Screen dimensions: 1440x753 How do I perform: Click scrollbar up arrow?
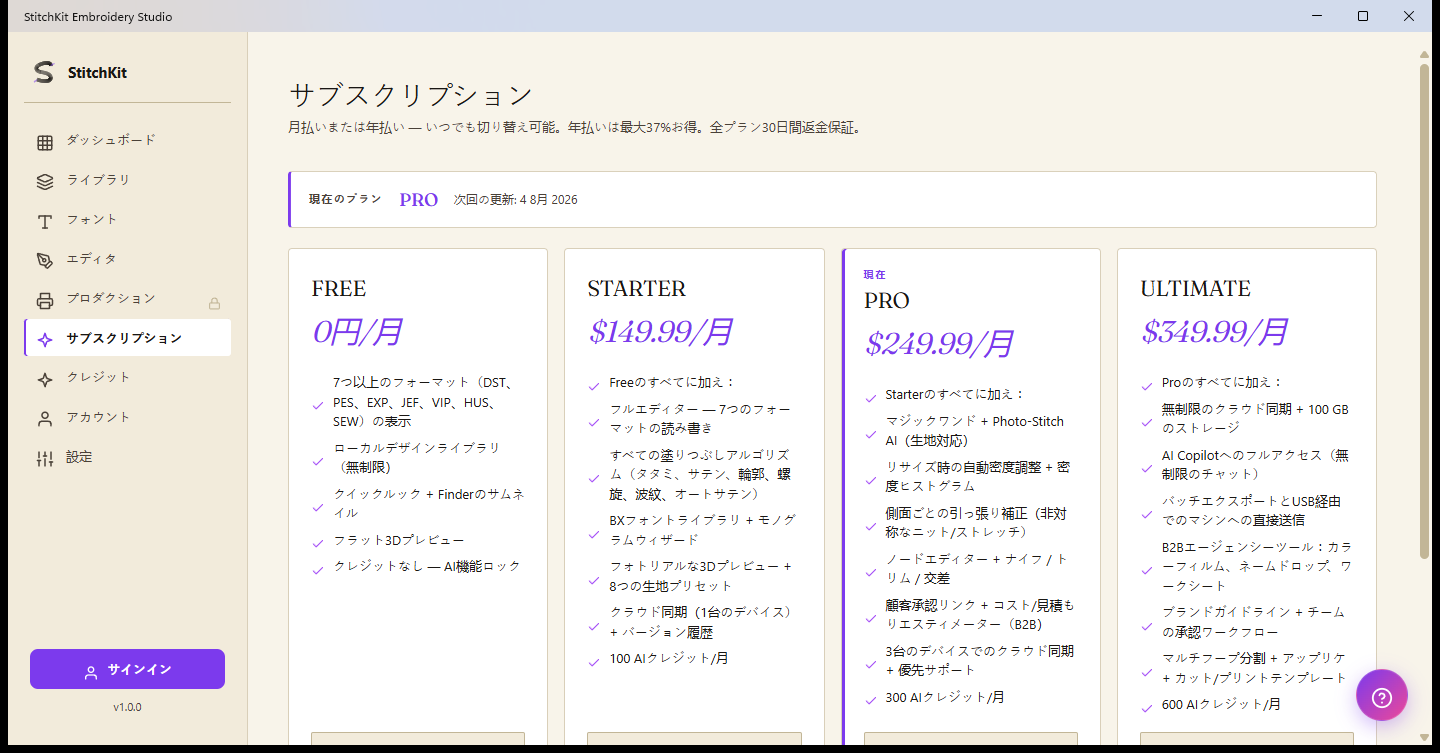pyautogui.click(x=1424, y=54)
